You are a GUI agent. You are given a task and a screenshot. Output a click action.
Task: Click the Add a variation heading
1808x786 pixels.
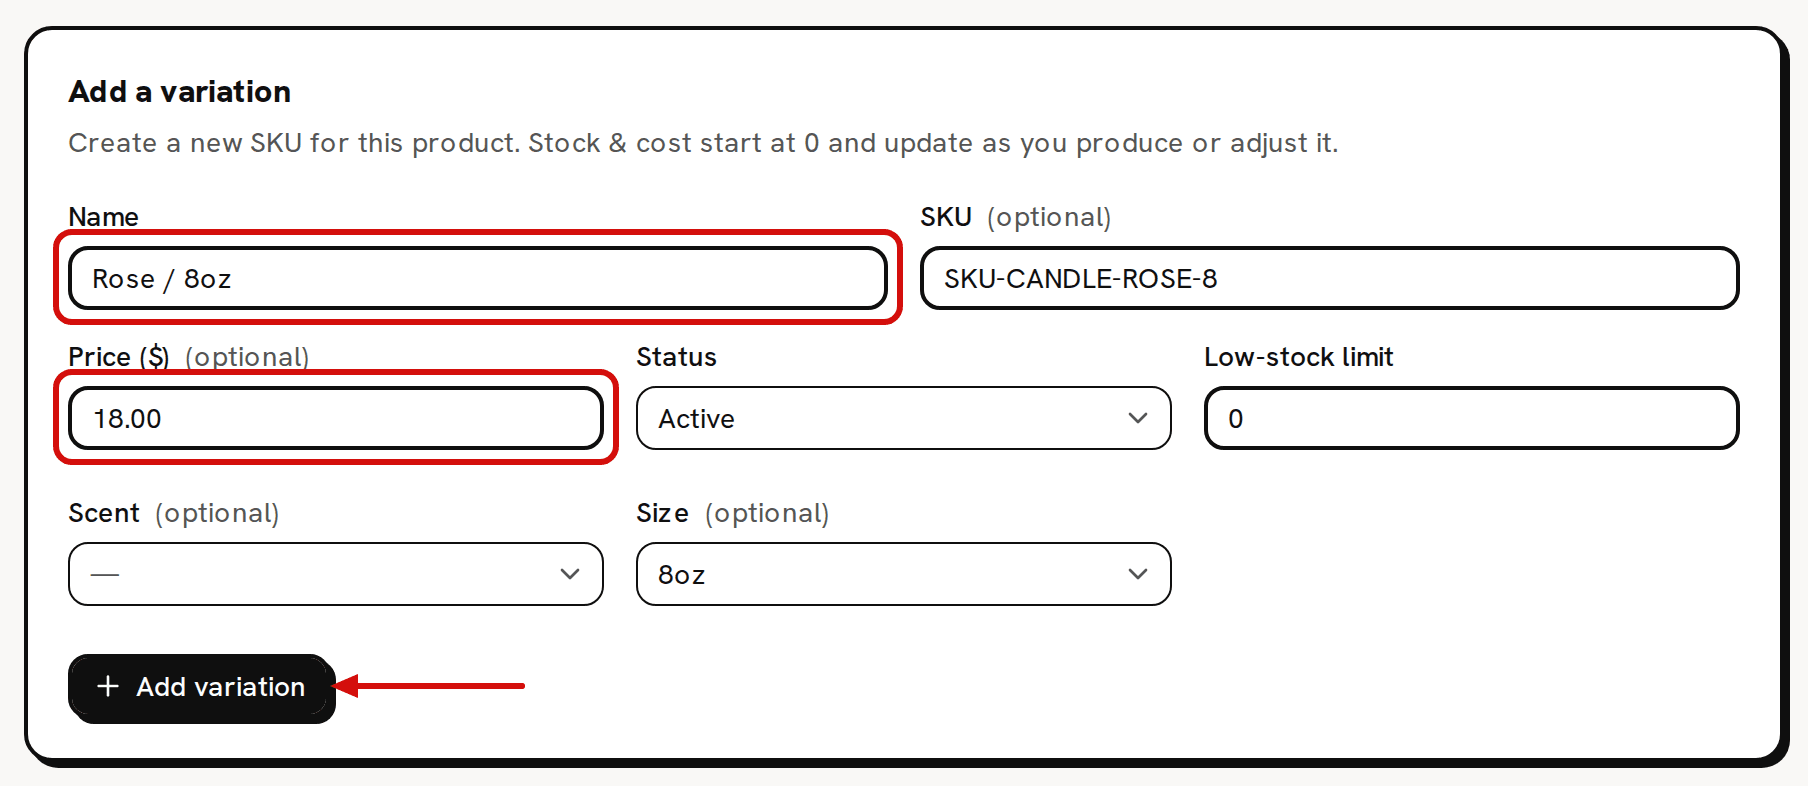(180, 92)
